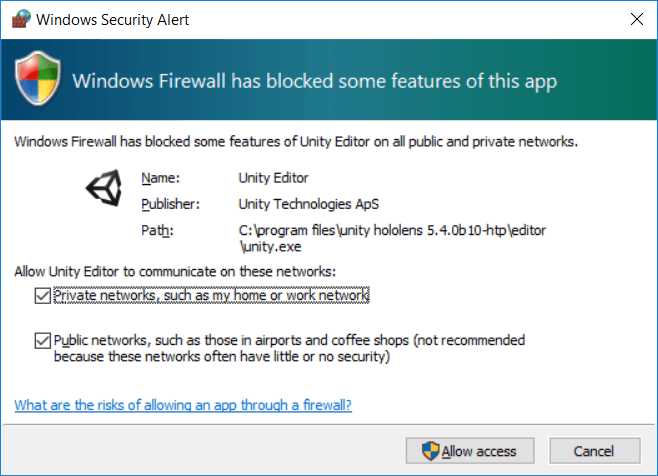The height and width of the screenshot is (476, 658).
Task: Toggle the Public networks checkbox
Action: coord(41,340)
